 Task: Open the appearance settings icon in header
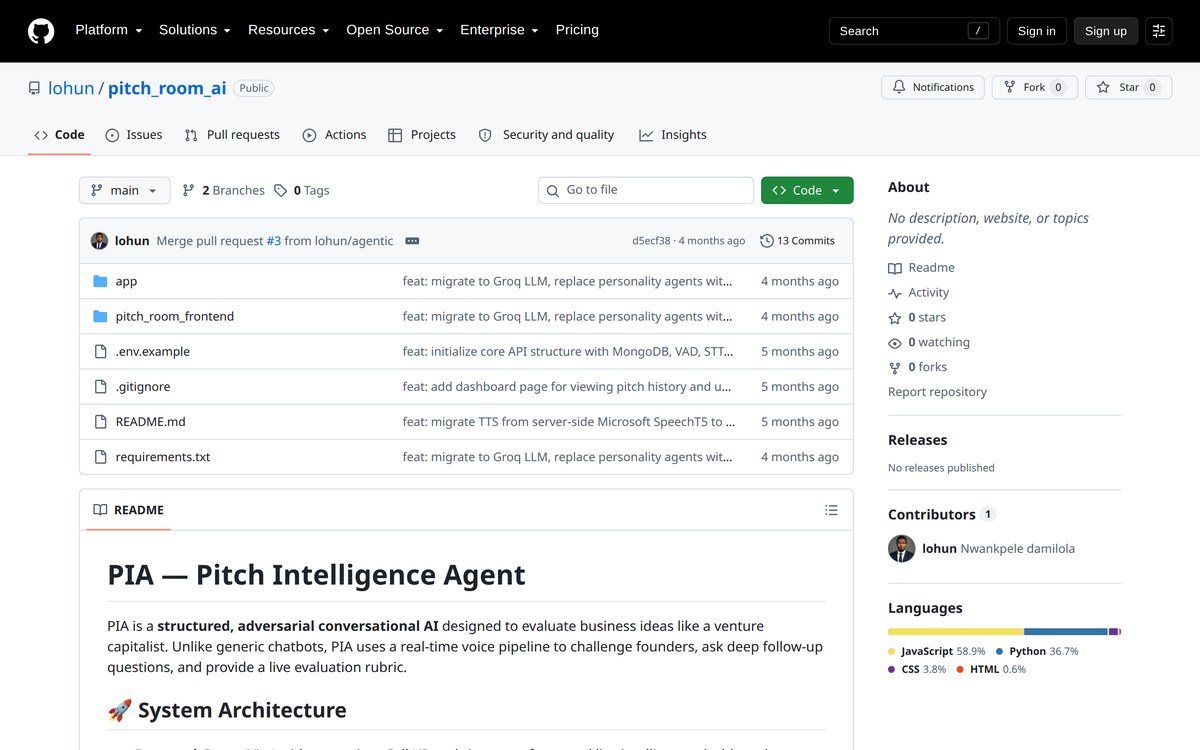1159,31
